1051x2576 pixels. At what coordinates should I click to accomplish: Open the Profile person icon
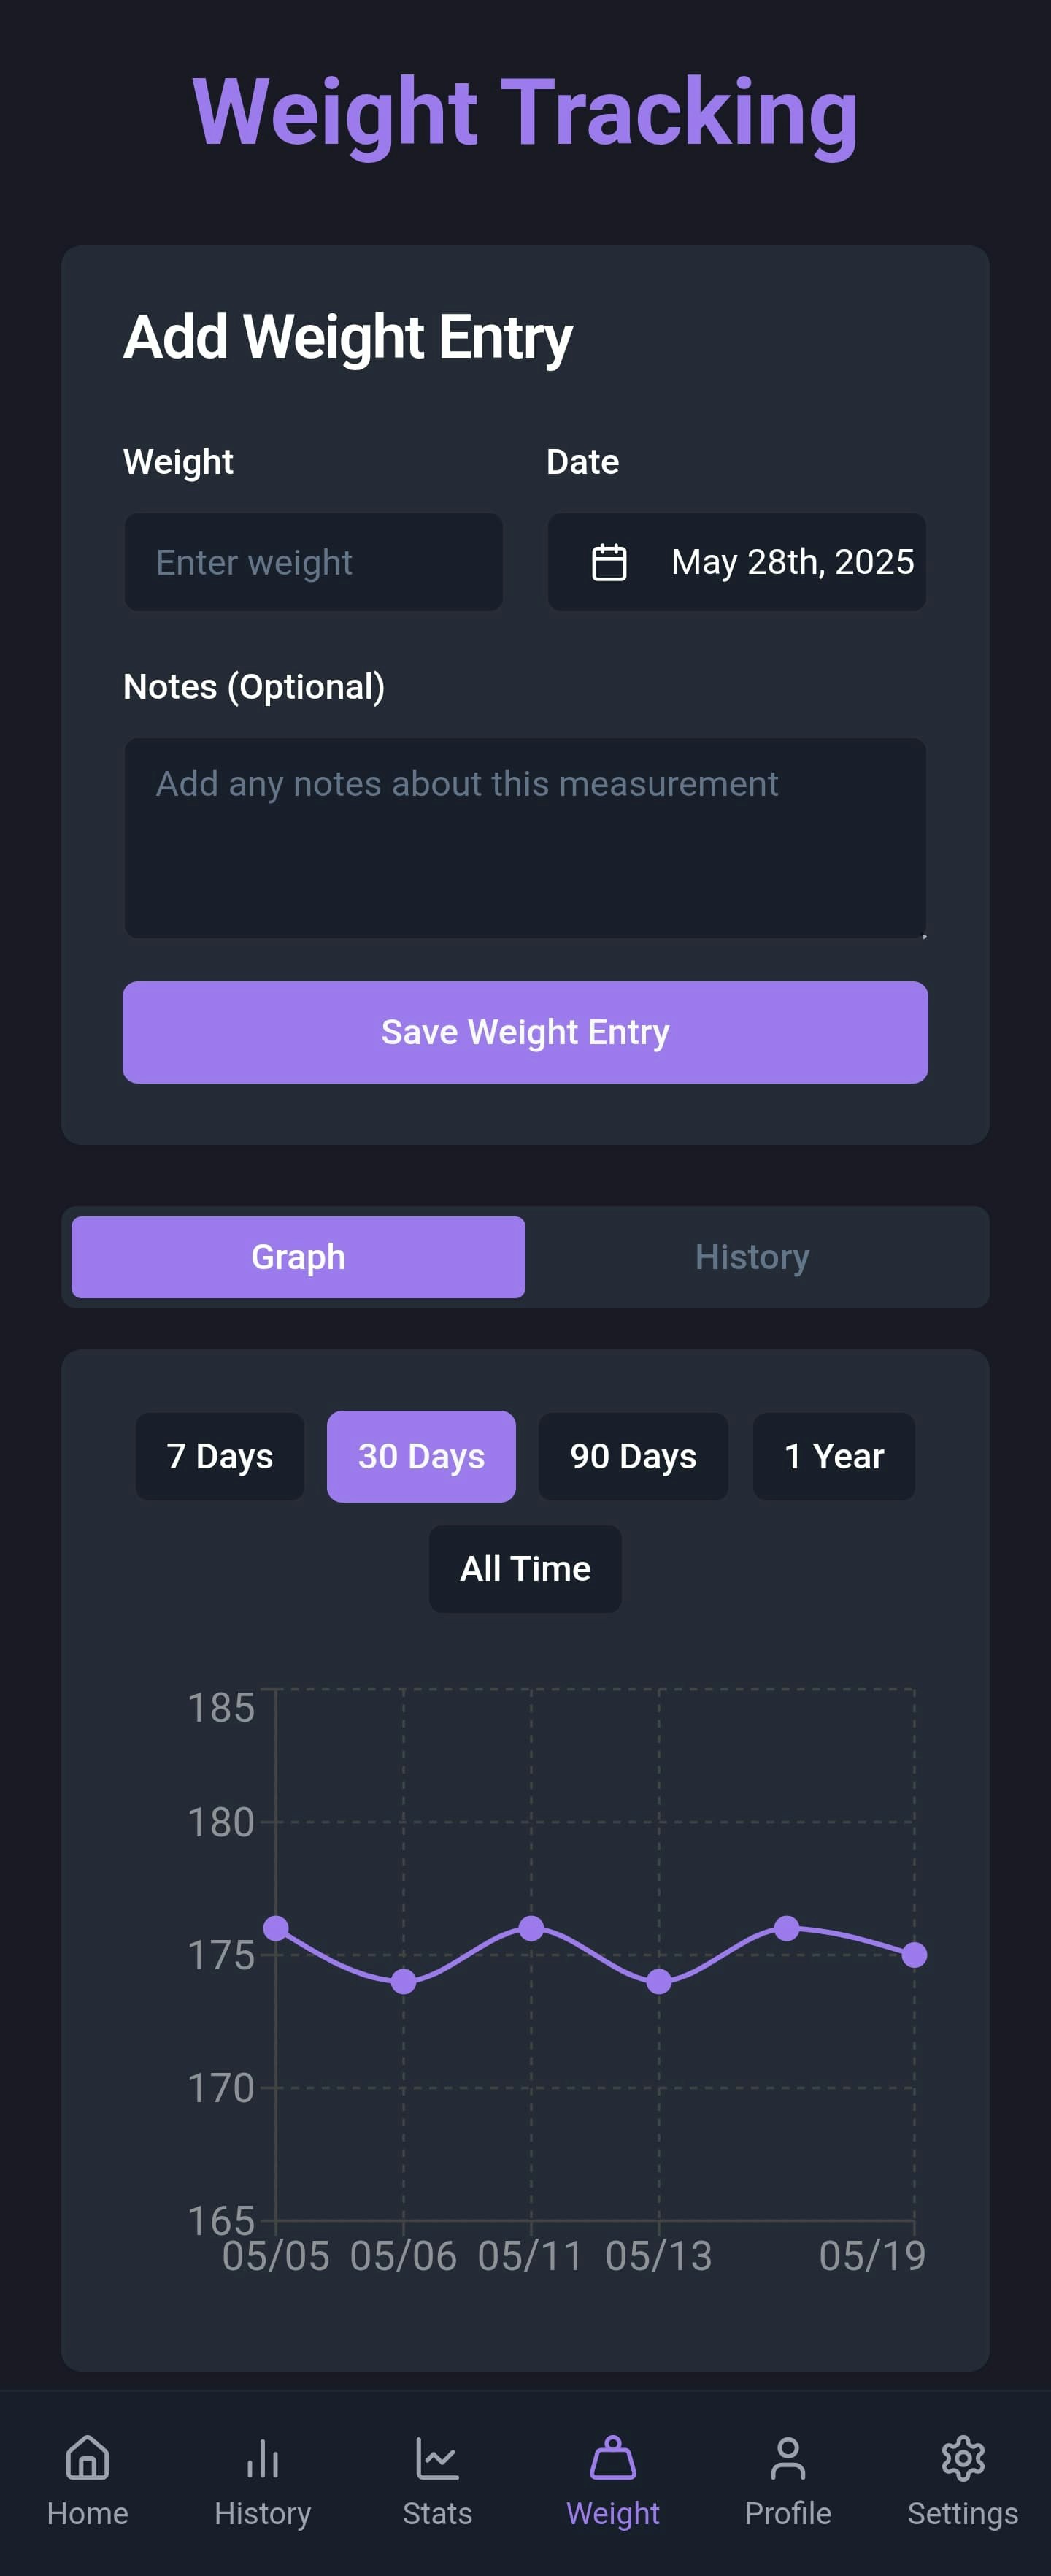(x=788, y=2458)
